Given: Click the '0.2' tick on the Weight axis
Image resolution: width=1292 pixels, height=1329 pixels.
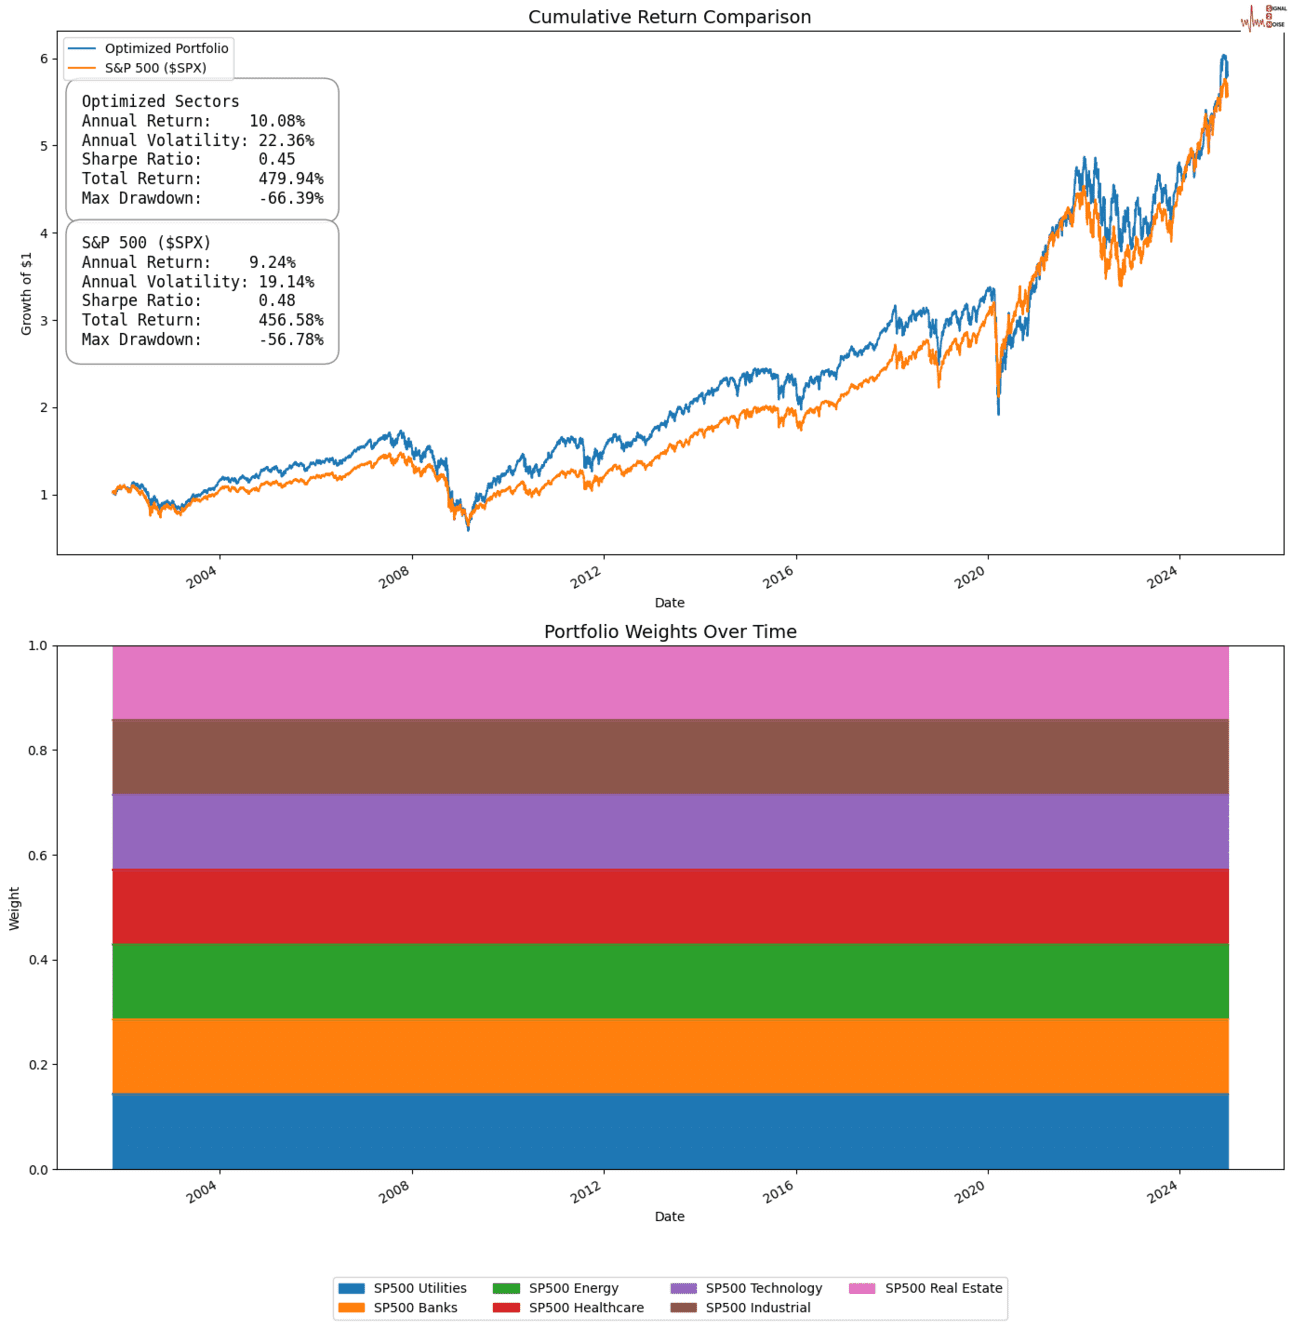Looking at the screenshot, I should click(38, 1065).
